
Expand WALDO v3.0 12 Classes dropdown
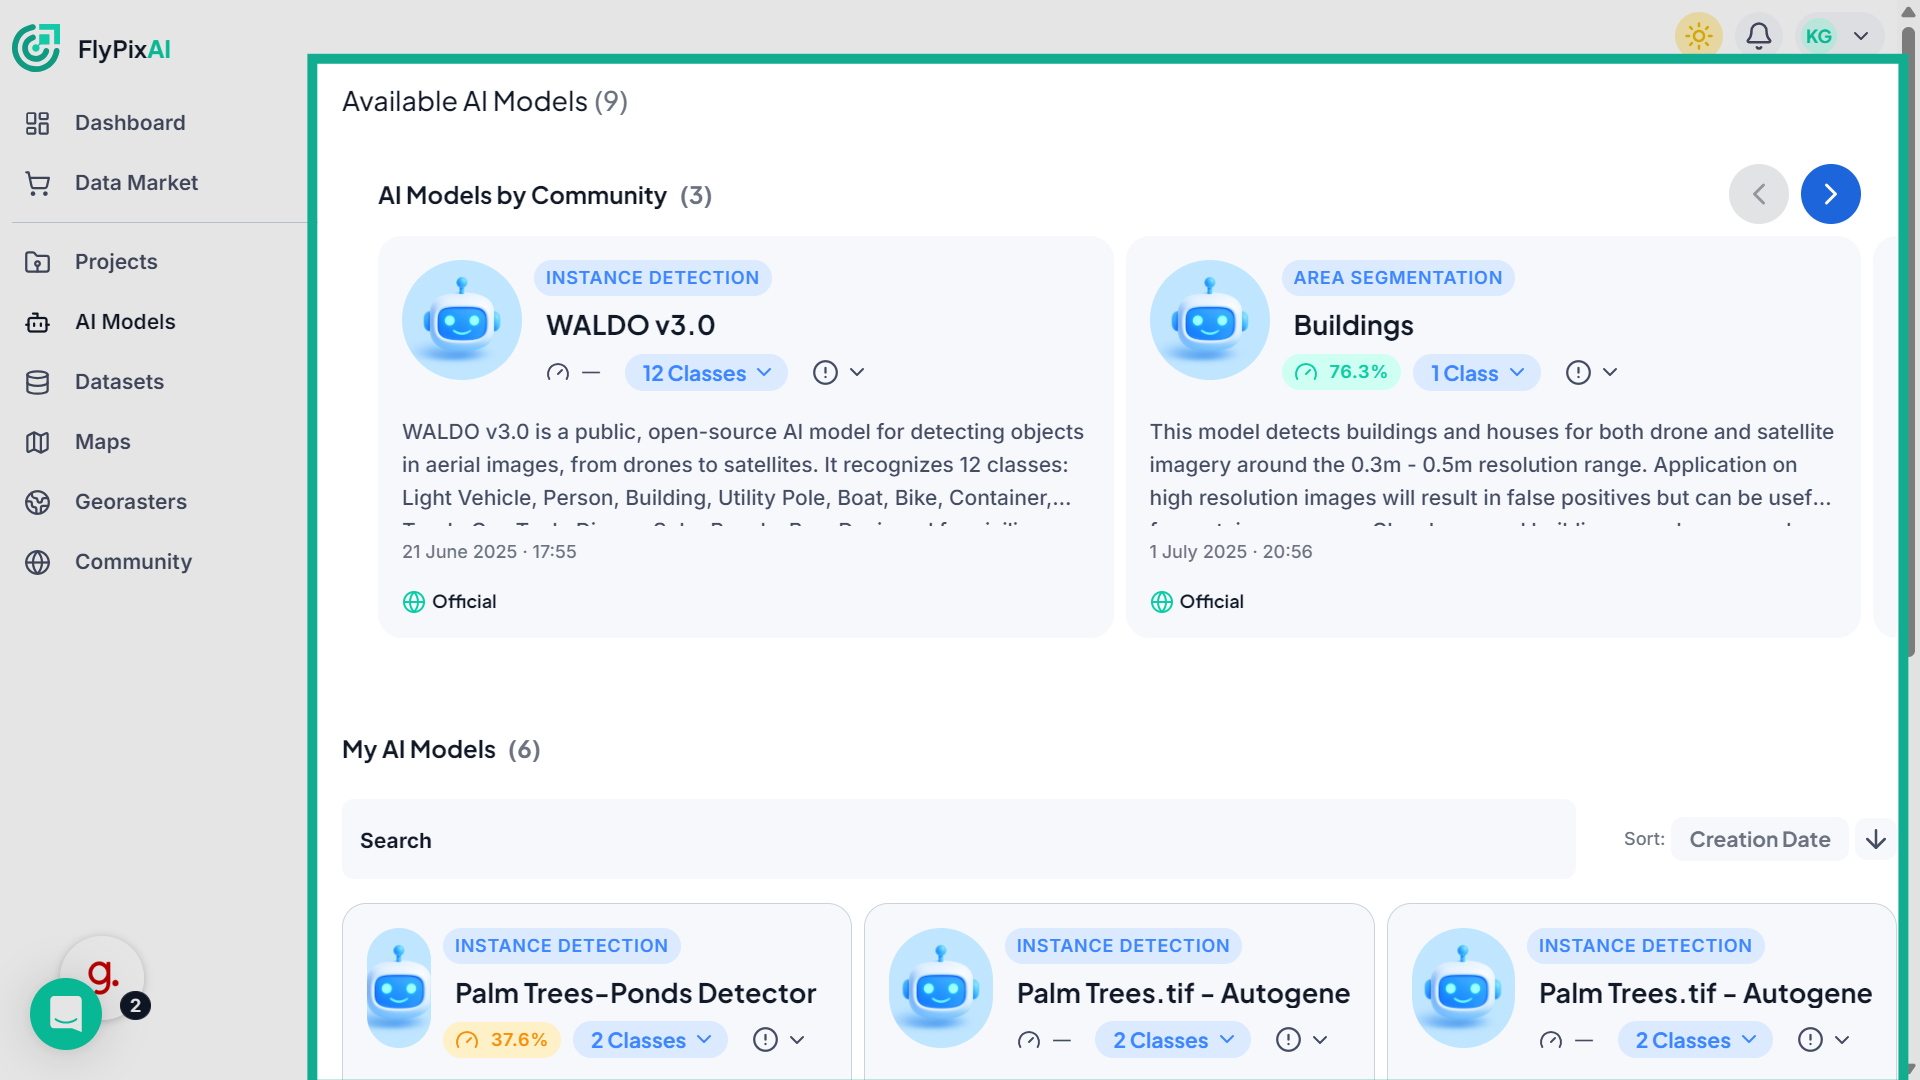706,373
